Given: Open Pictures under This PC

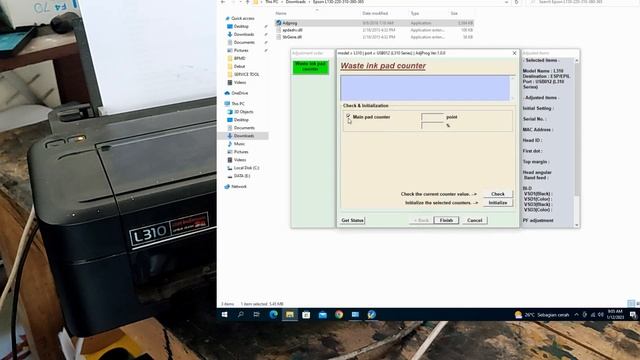Looking at the screenshot, I should (241, 152).
